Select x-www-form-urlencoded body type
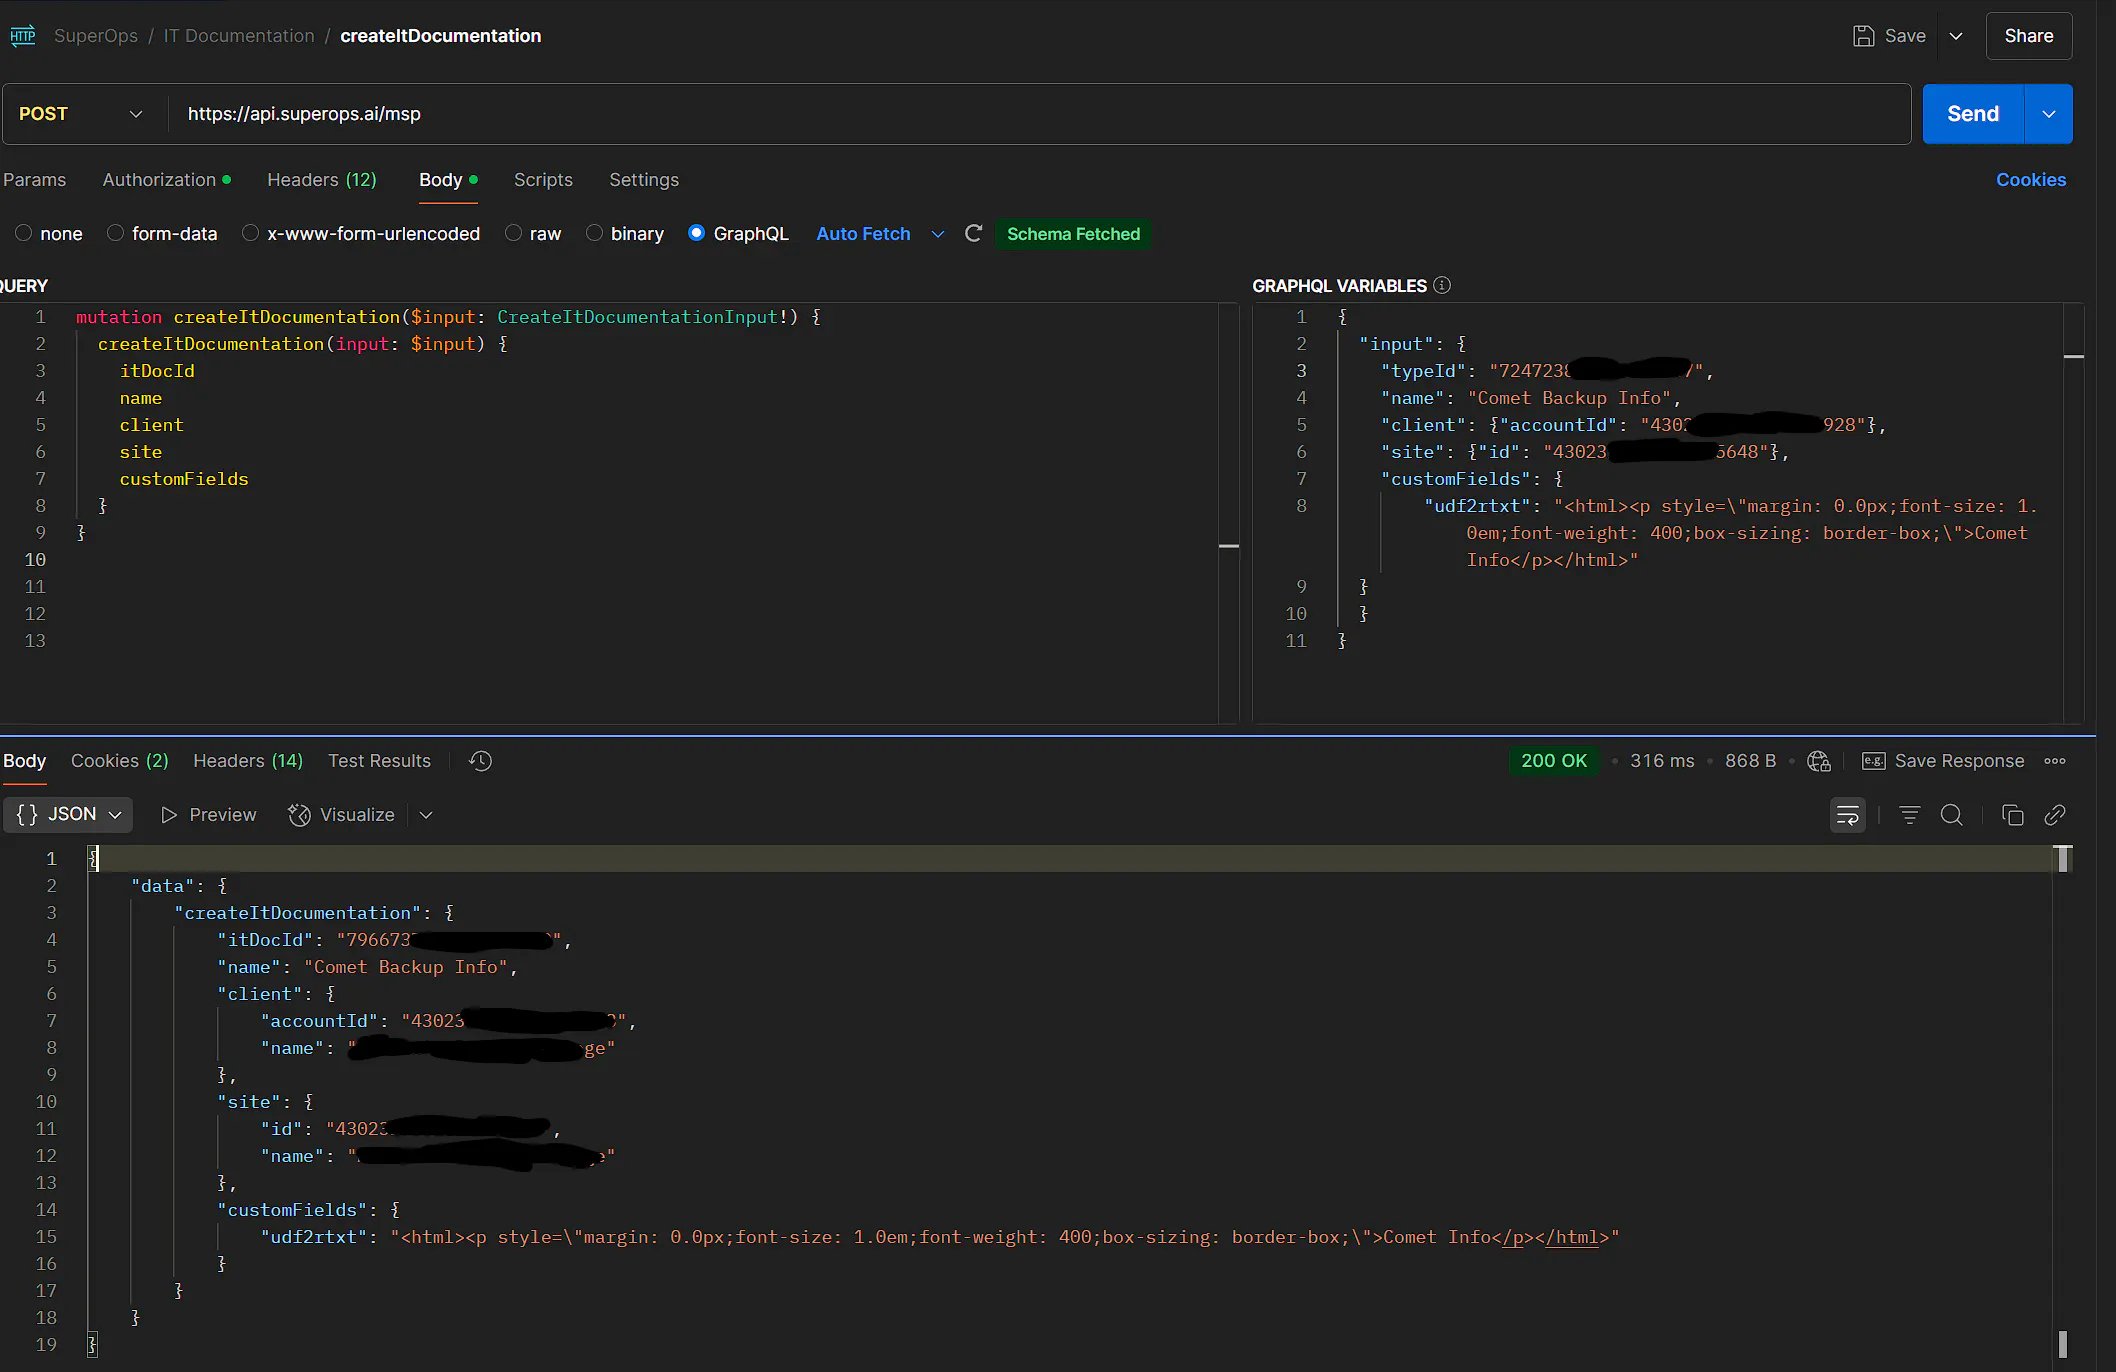Image resolution: width=2116 pixels, height=1372 pixels. [250, 233]
